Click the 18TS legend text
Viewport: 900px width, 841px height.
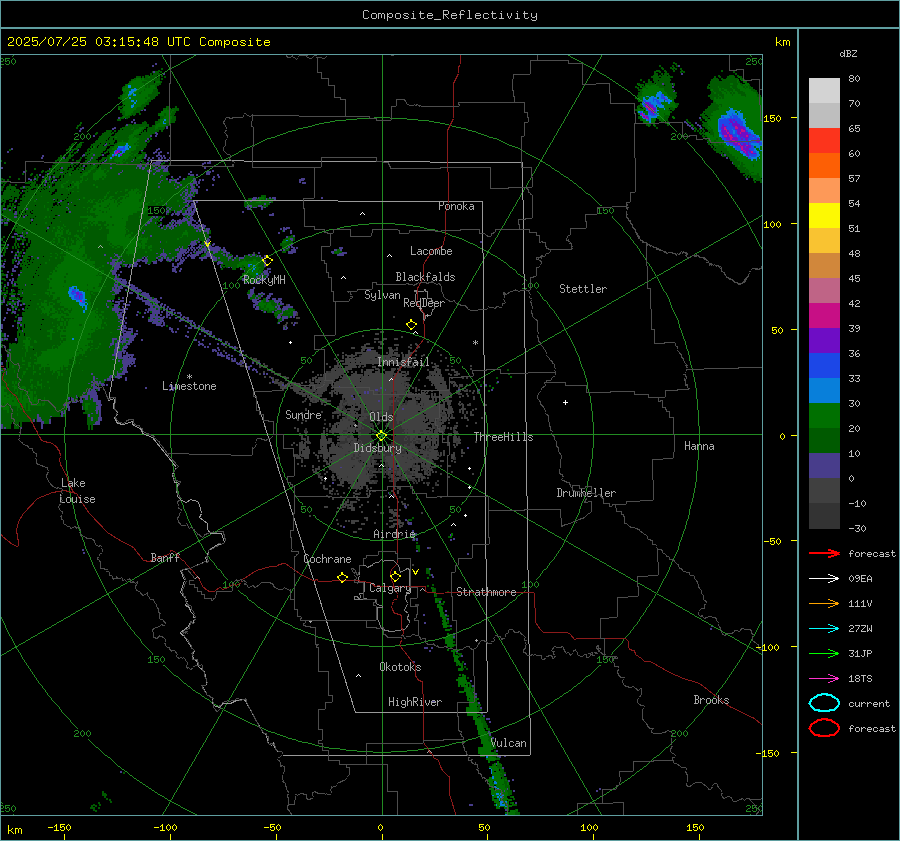point(860,679)
